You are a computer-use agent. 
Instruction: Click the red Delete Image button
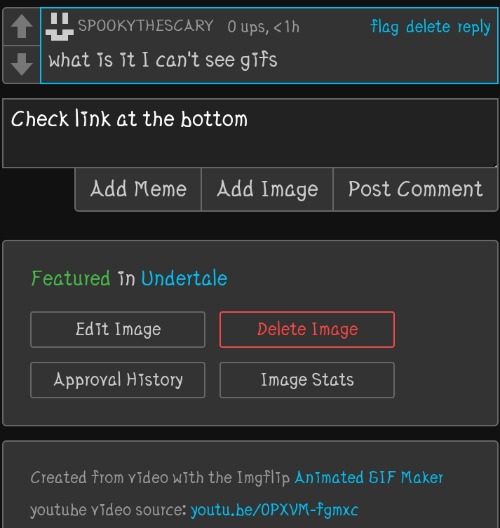click(x=307, y=329)
